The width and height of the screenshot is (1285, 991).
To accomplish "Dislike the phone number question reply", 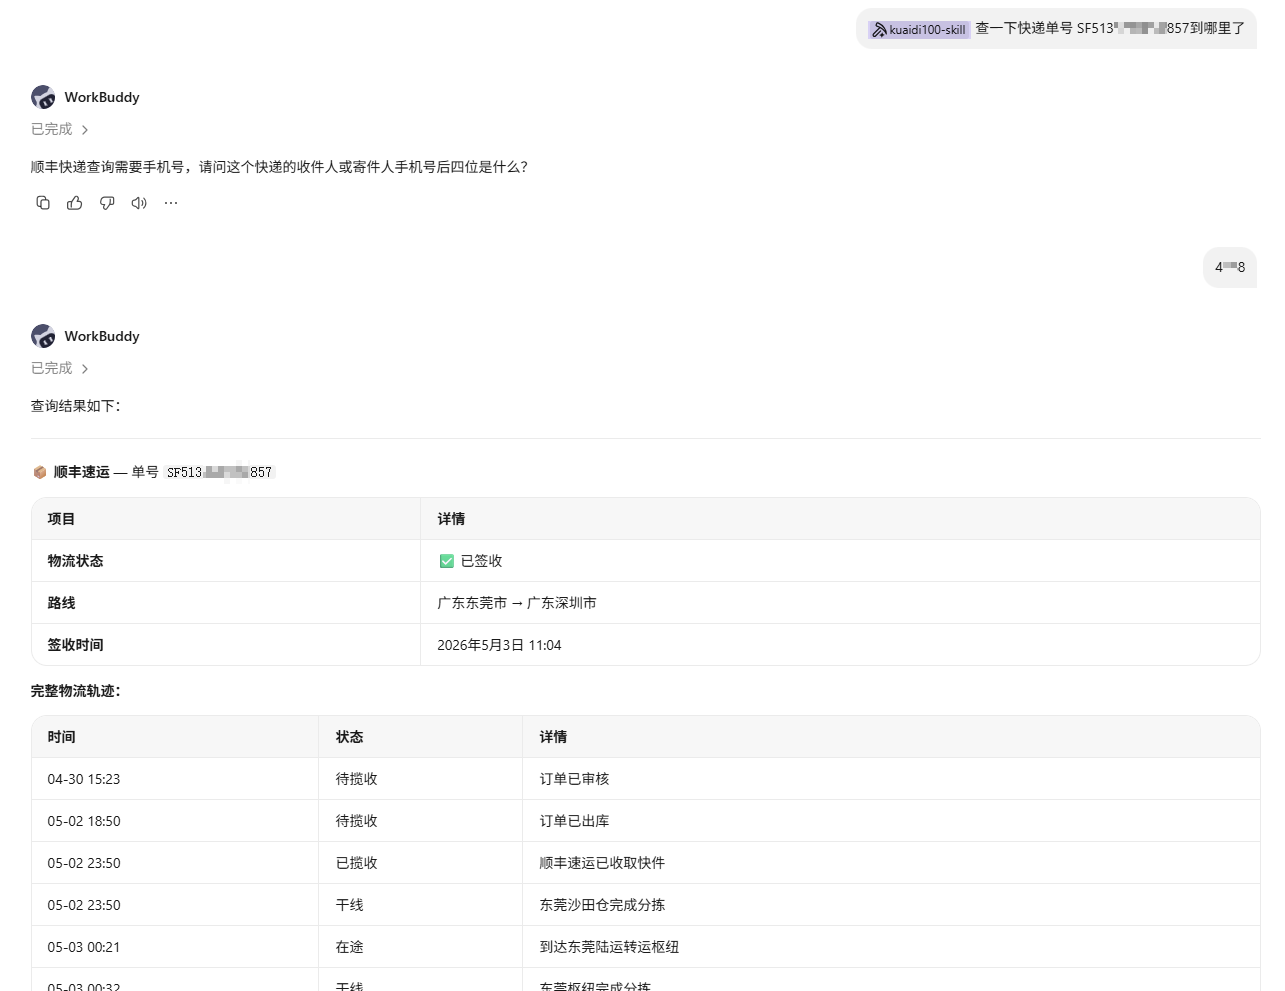I will [107, 203].
